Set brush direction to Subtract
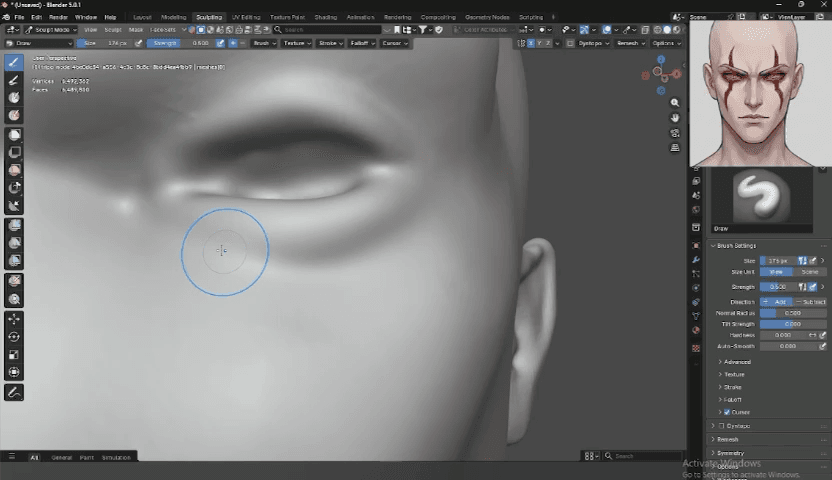Viewport: 832px width, 480px height. coord(810,302)
